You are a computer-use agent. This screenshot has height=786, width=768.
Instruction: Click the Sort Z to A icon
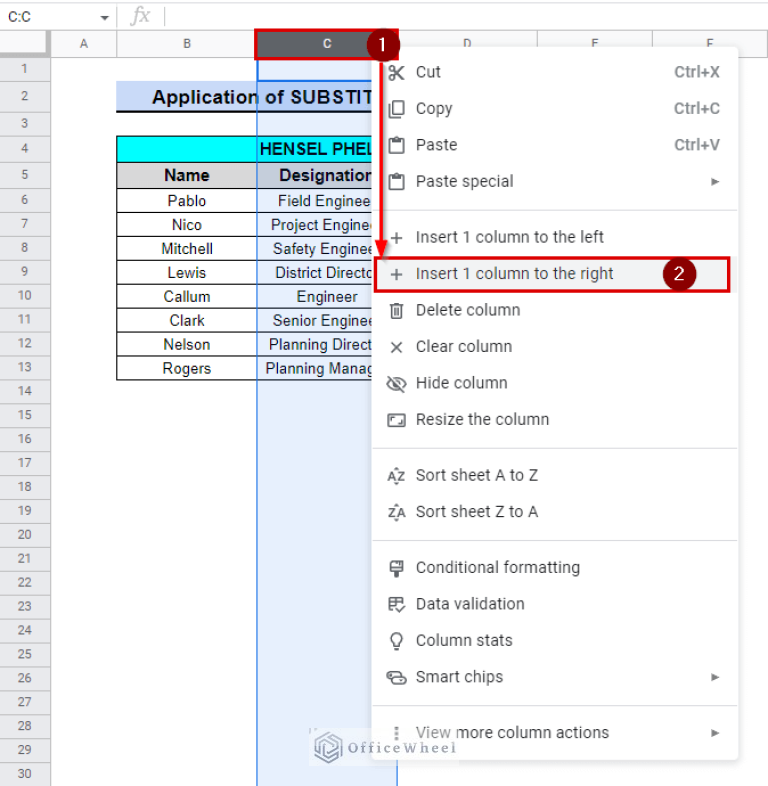tap(396, 512)
